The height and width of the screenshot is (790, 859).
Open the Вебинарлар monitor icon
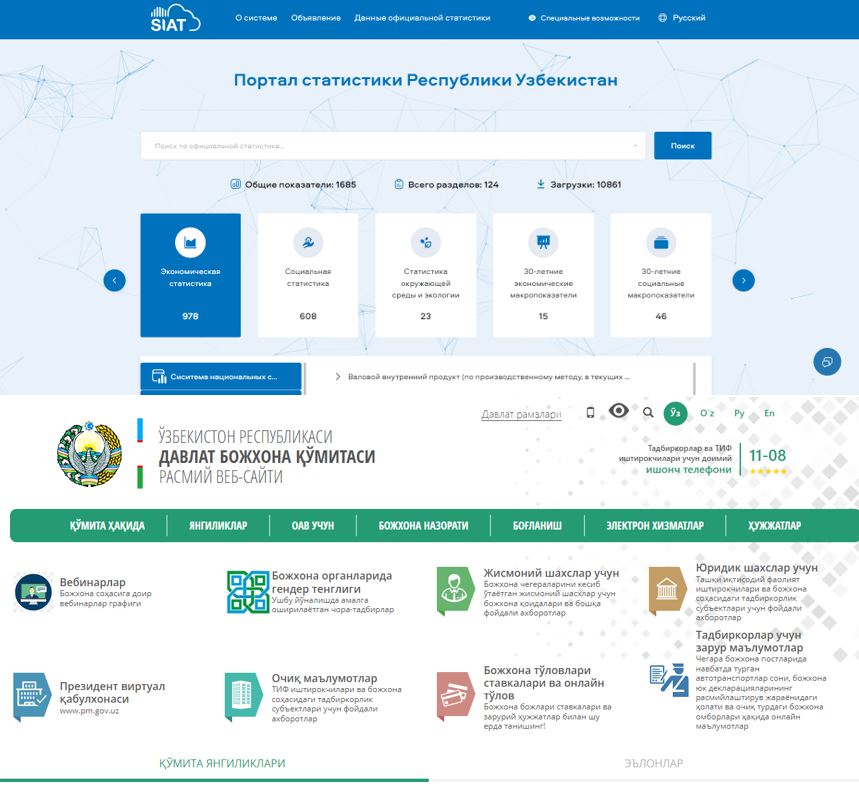pos(33,592)
